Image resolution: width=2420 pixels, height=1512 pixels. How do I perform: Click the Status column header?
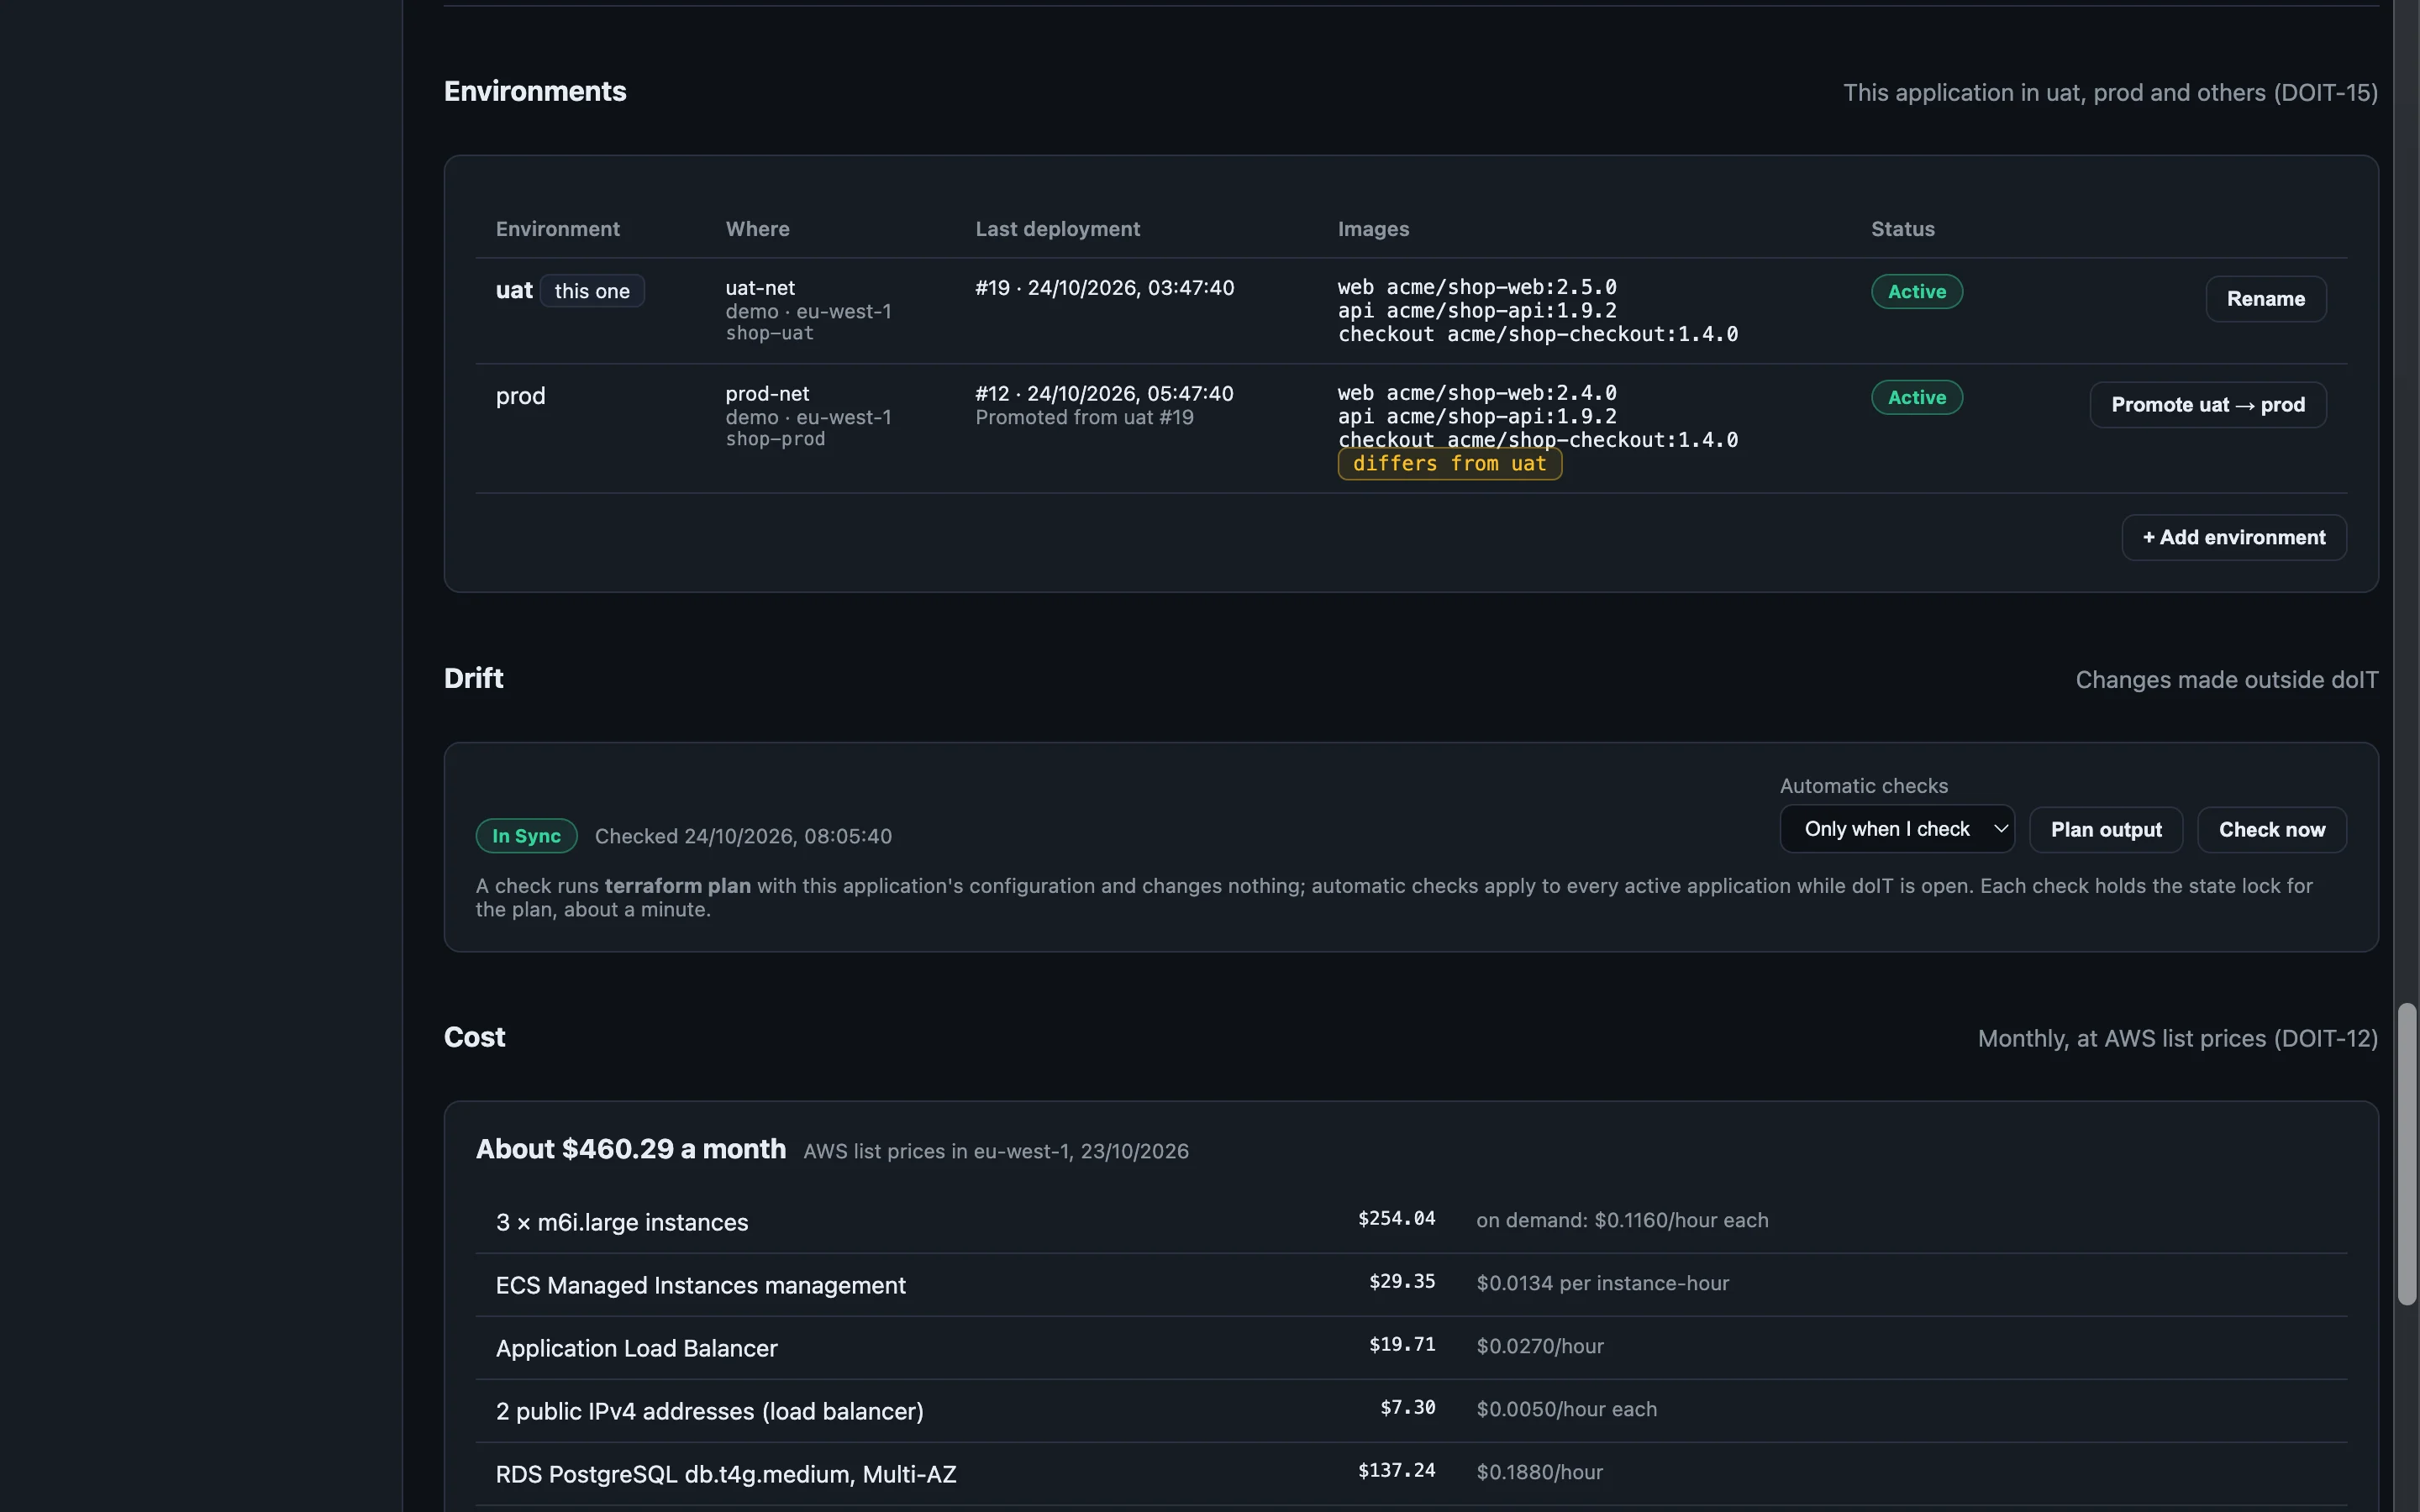pyautogui.click(x=1902, y=229)
